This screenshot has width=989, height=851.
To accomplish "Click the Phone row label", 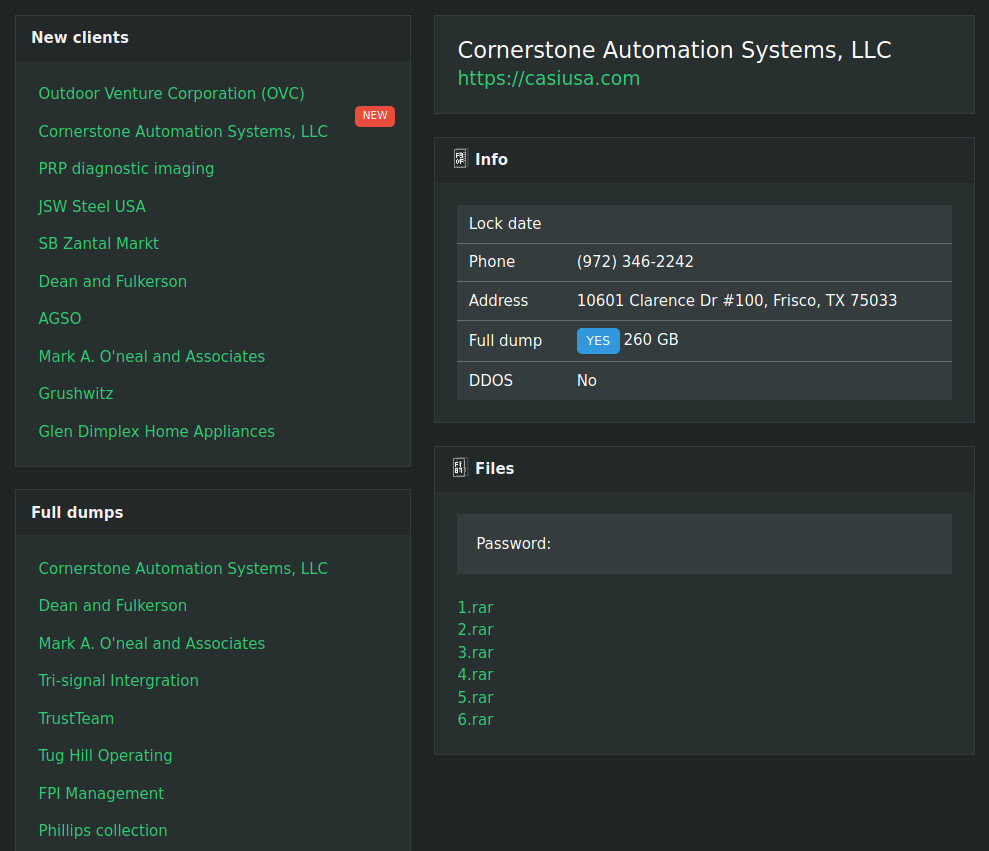I will point(492,262).
